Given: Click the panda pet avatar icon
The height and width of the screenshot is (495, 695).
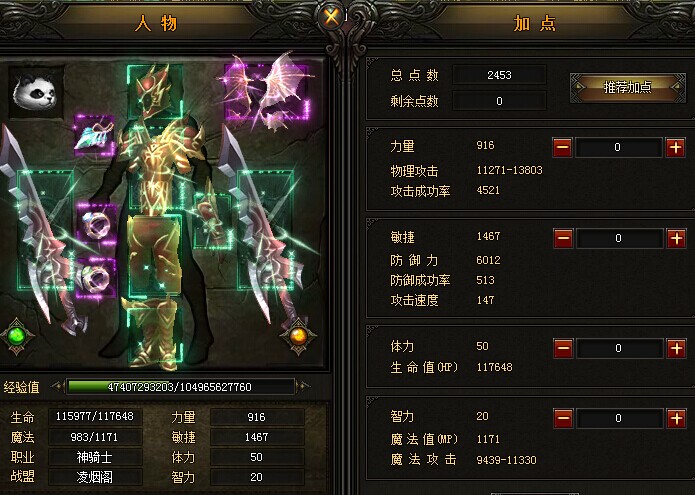Looking at the screenshot, I should point(36,92).
